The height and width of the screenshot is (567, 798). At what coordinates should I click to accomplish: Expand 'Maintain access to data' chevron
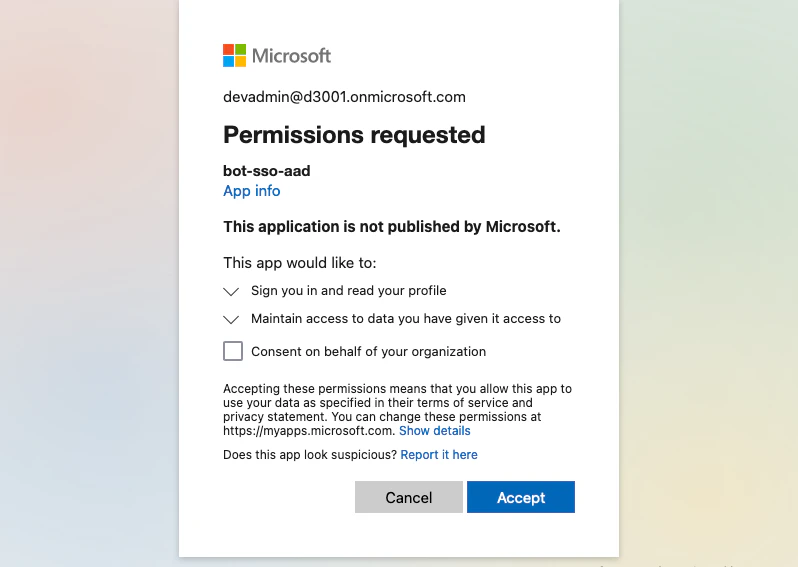pos(231,320)
